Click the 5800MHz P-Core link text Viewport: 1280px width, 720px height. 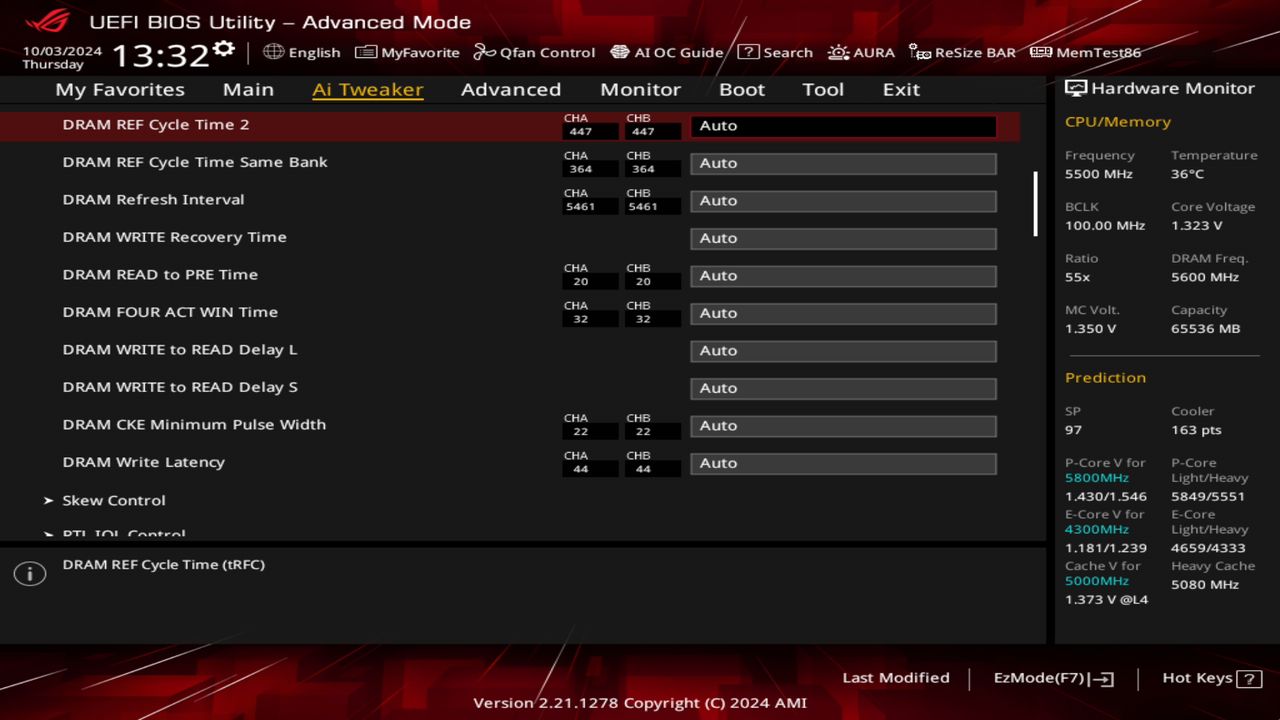tap(1097, 478)
